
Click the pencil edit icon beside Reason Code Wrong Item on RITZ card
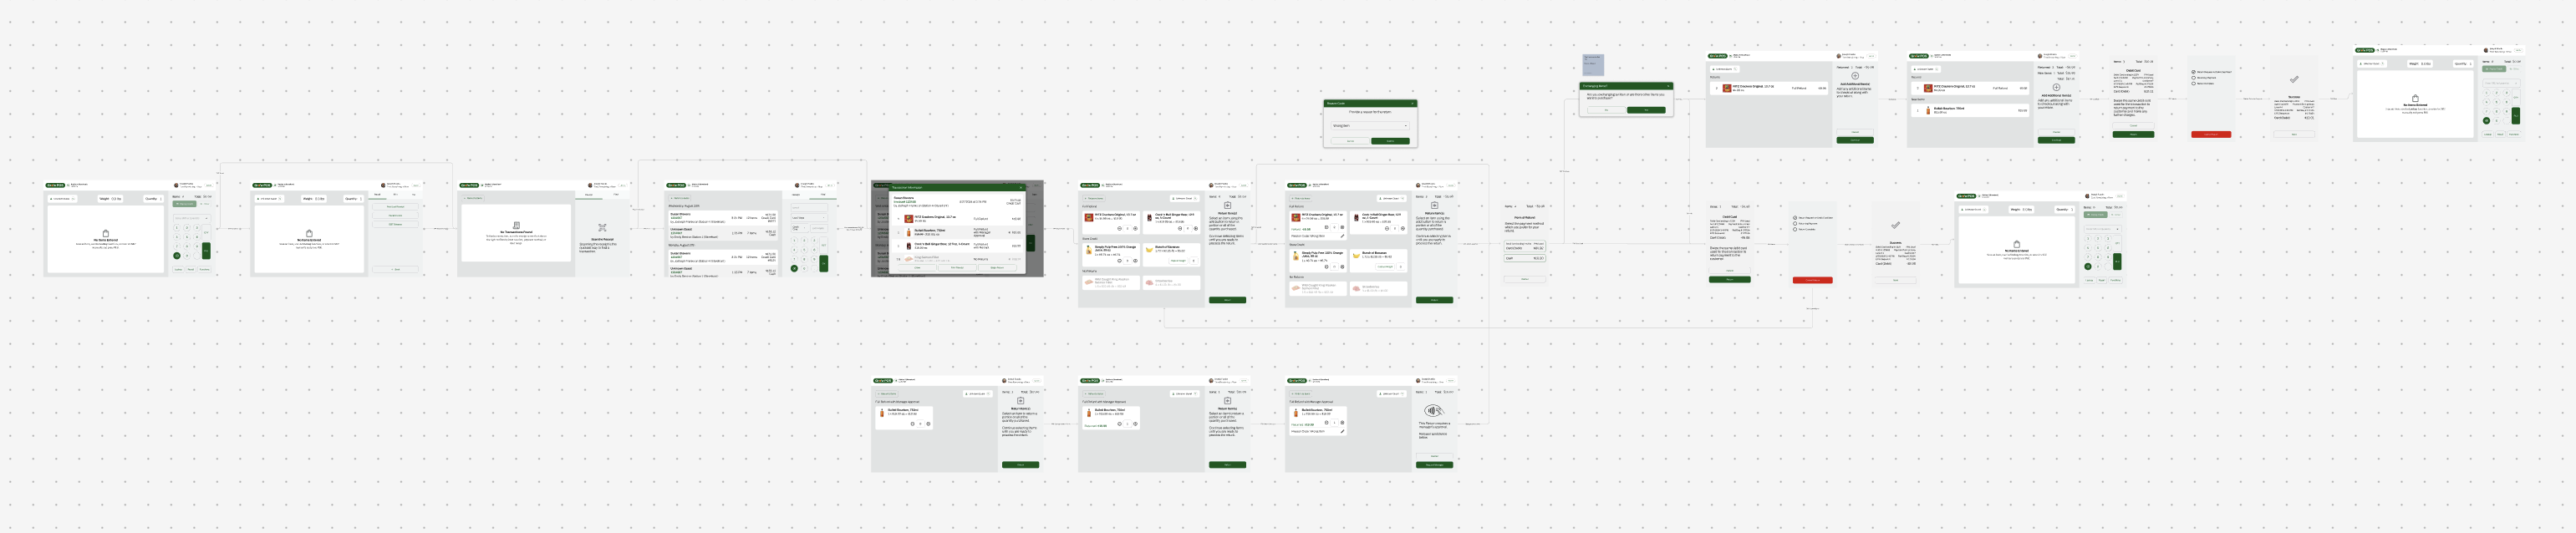point(1343,236)
